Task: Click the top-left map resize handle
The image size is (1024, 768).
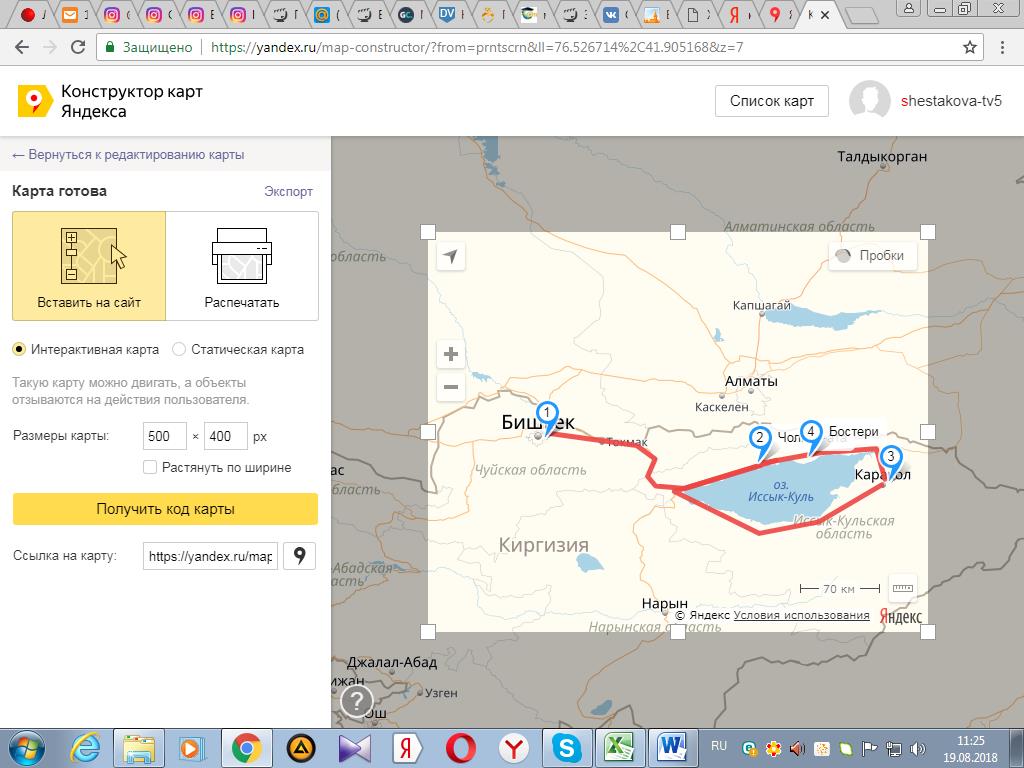Action: point(427,232)
